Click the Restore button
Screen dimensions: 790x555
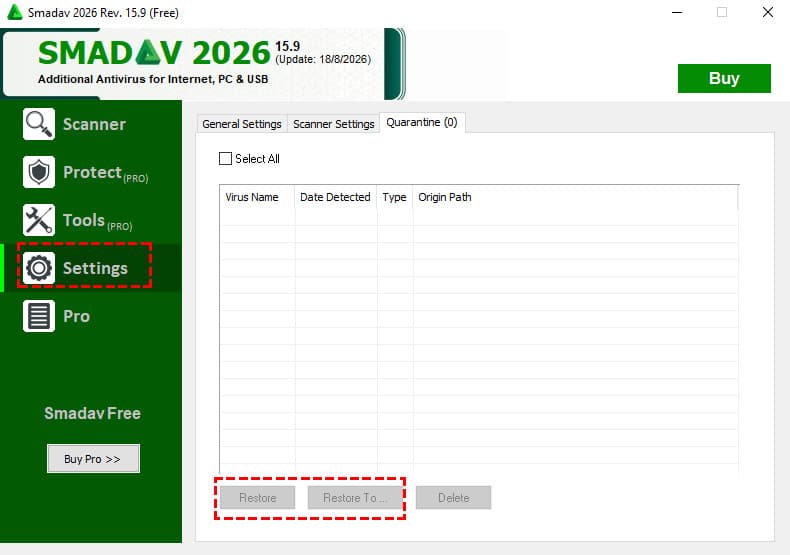click(257, 498)
